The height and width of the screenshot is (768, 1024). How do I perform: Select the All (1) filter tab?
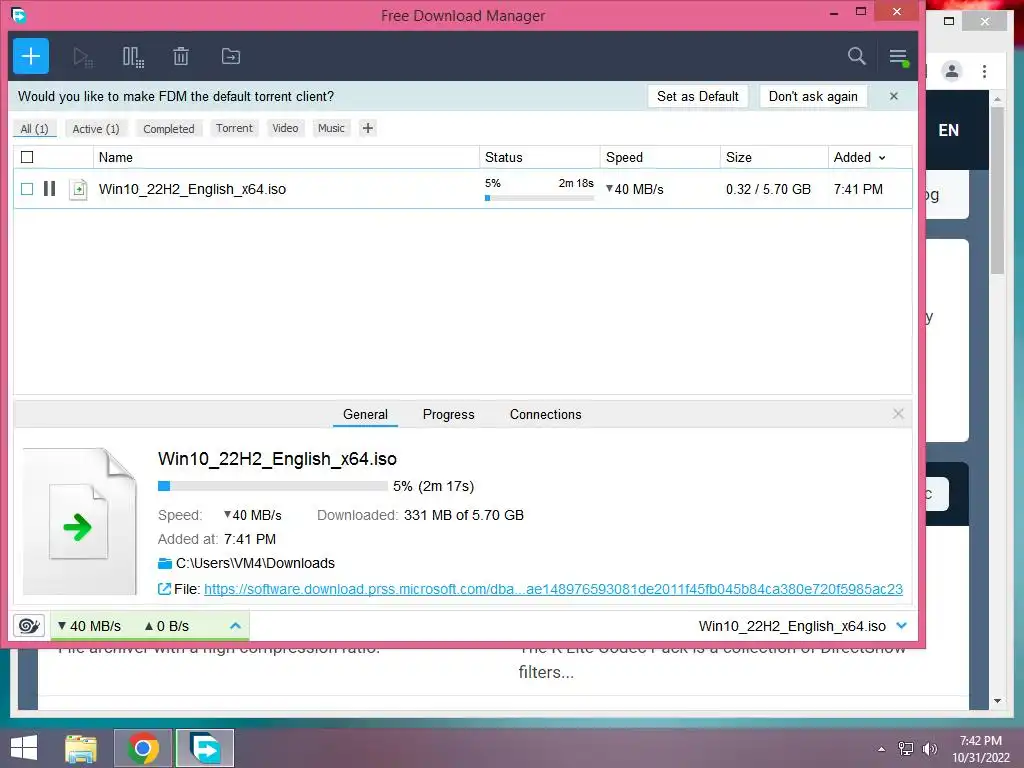click(35, 129)
